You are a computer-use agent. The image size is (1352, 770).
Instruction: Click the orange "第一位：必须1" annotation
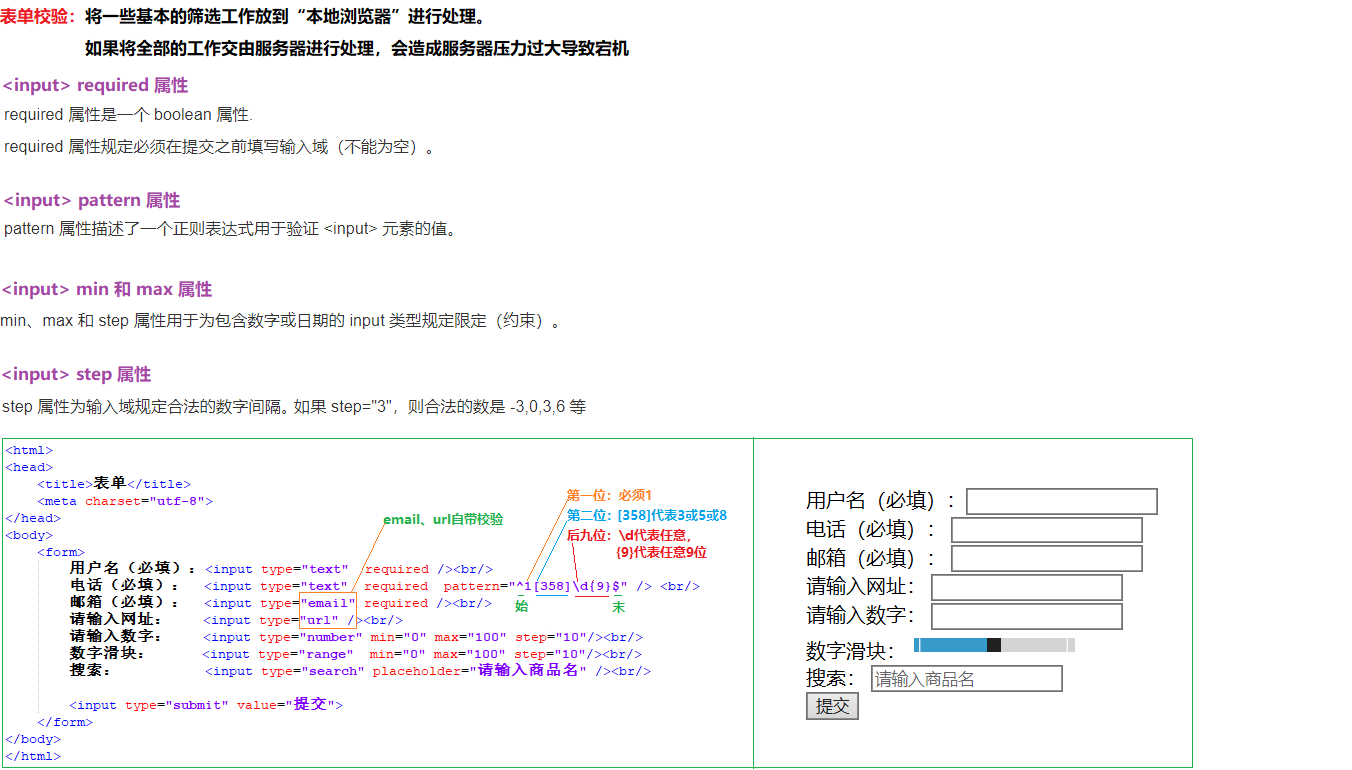[609, 495]
